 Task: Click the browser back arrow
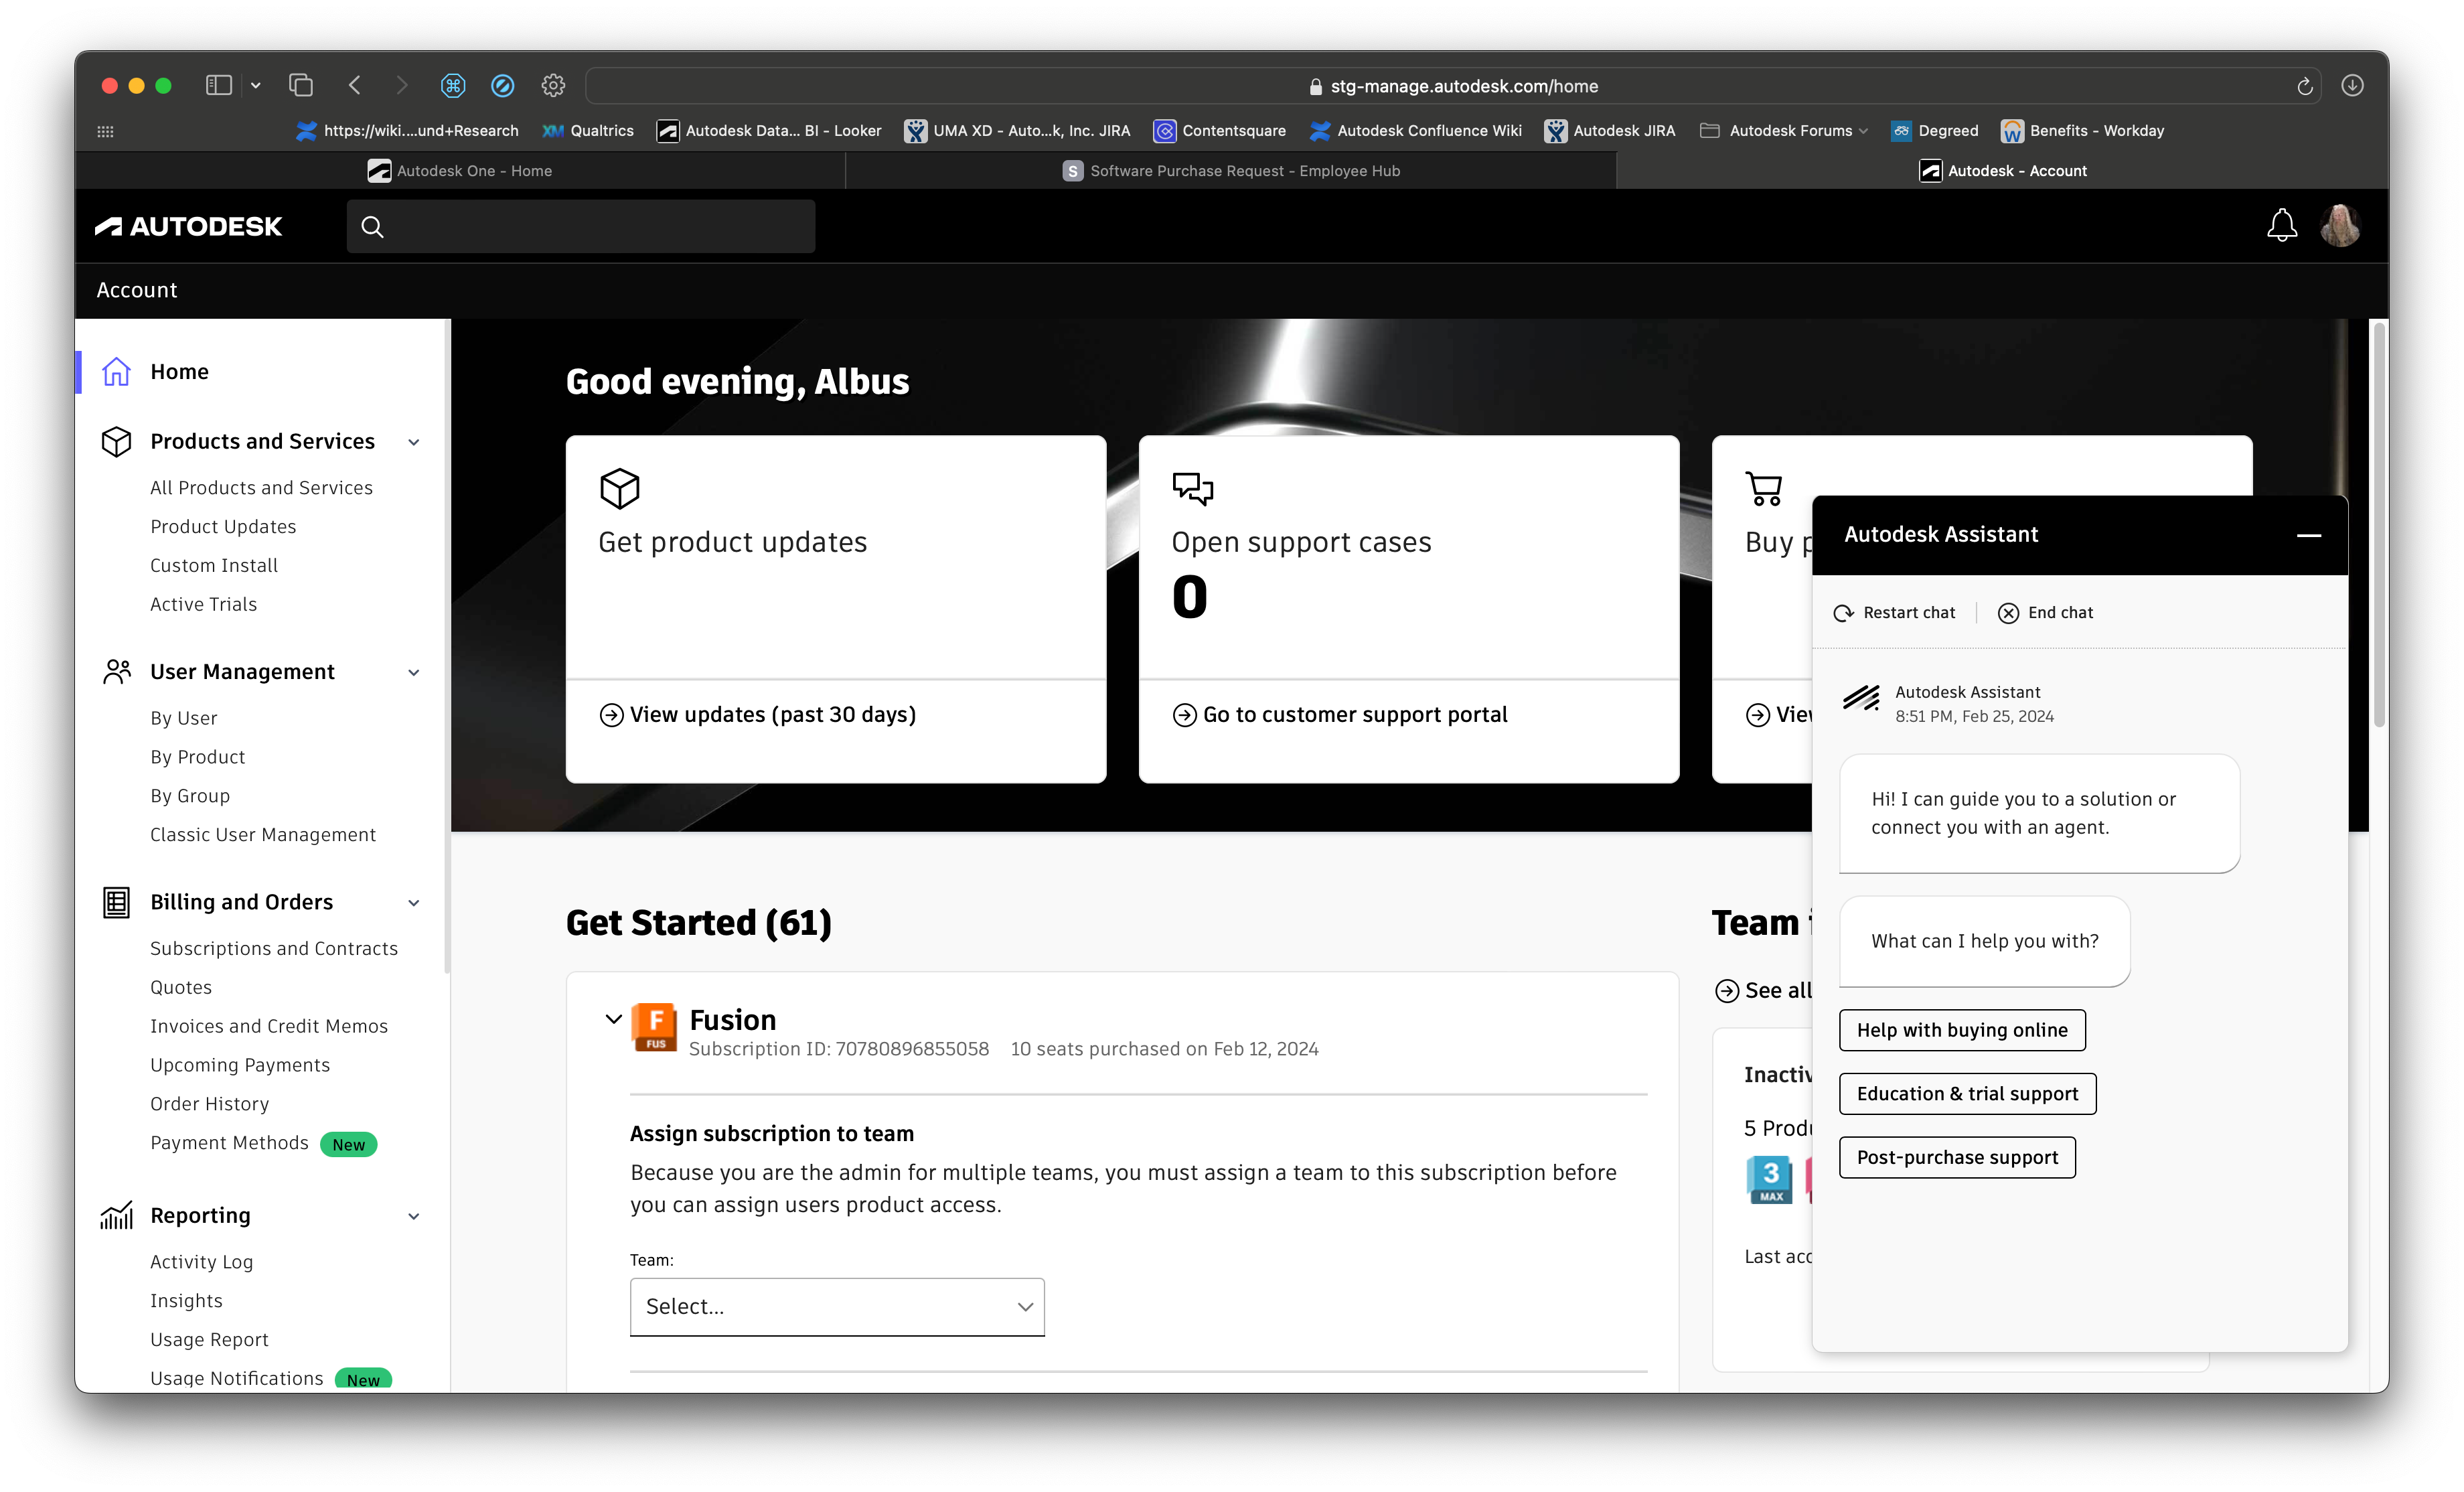coord(355,86)
